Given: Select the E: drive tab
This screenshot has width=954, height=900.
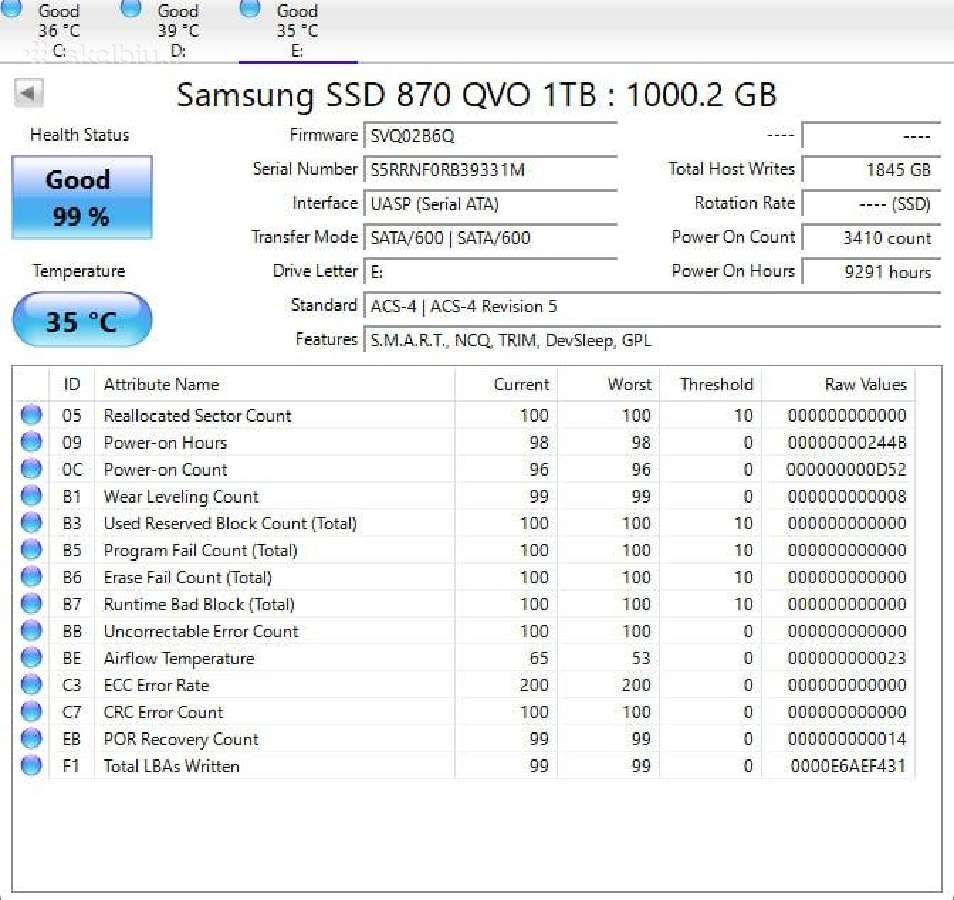Looking at the screenshot, I should coord(298,30).
